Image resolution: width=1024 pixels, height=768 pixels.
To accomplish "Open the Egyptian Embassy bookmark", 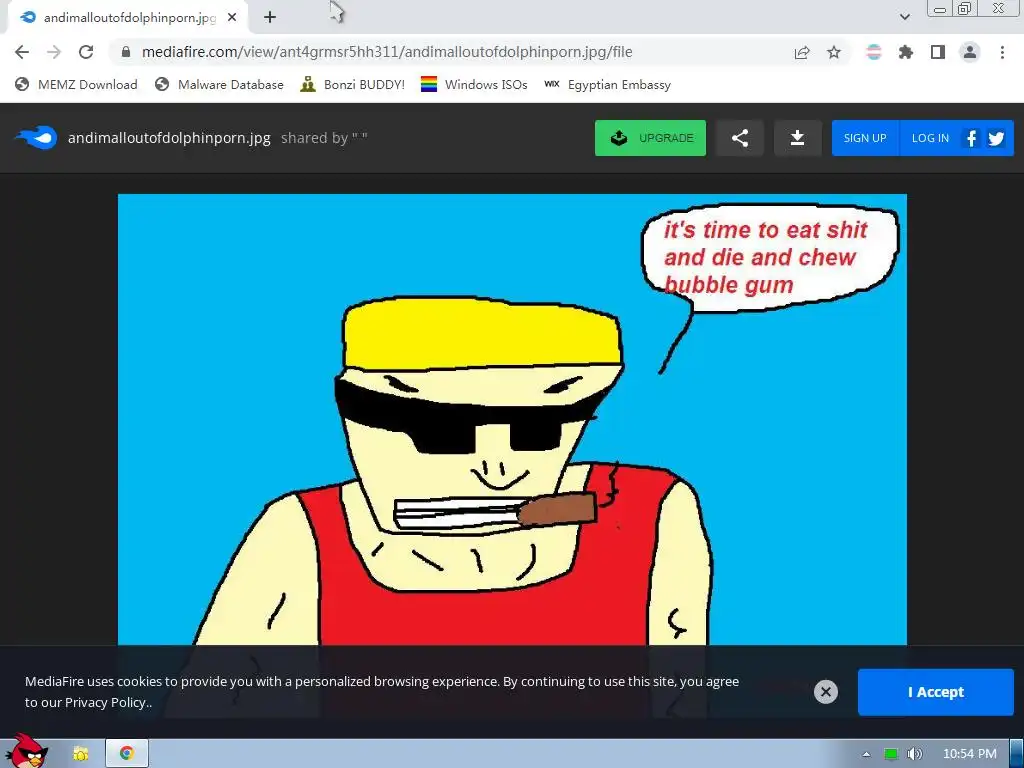I will click(607, 85).
